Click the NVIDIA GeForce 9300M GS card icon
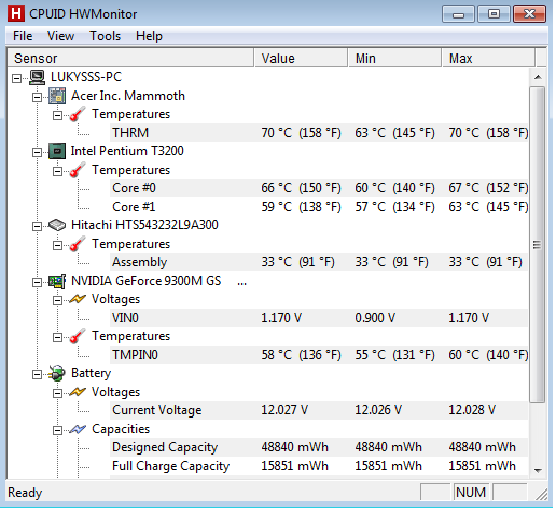 point(57,281)
